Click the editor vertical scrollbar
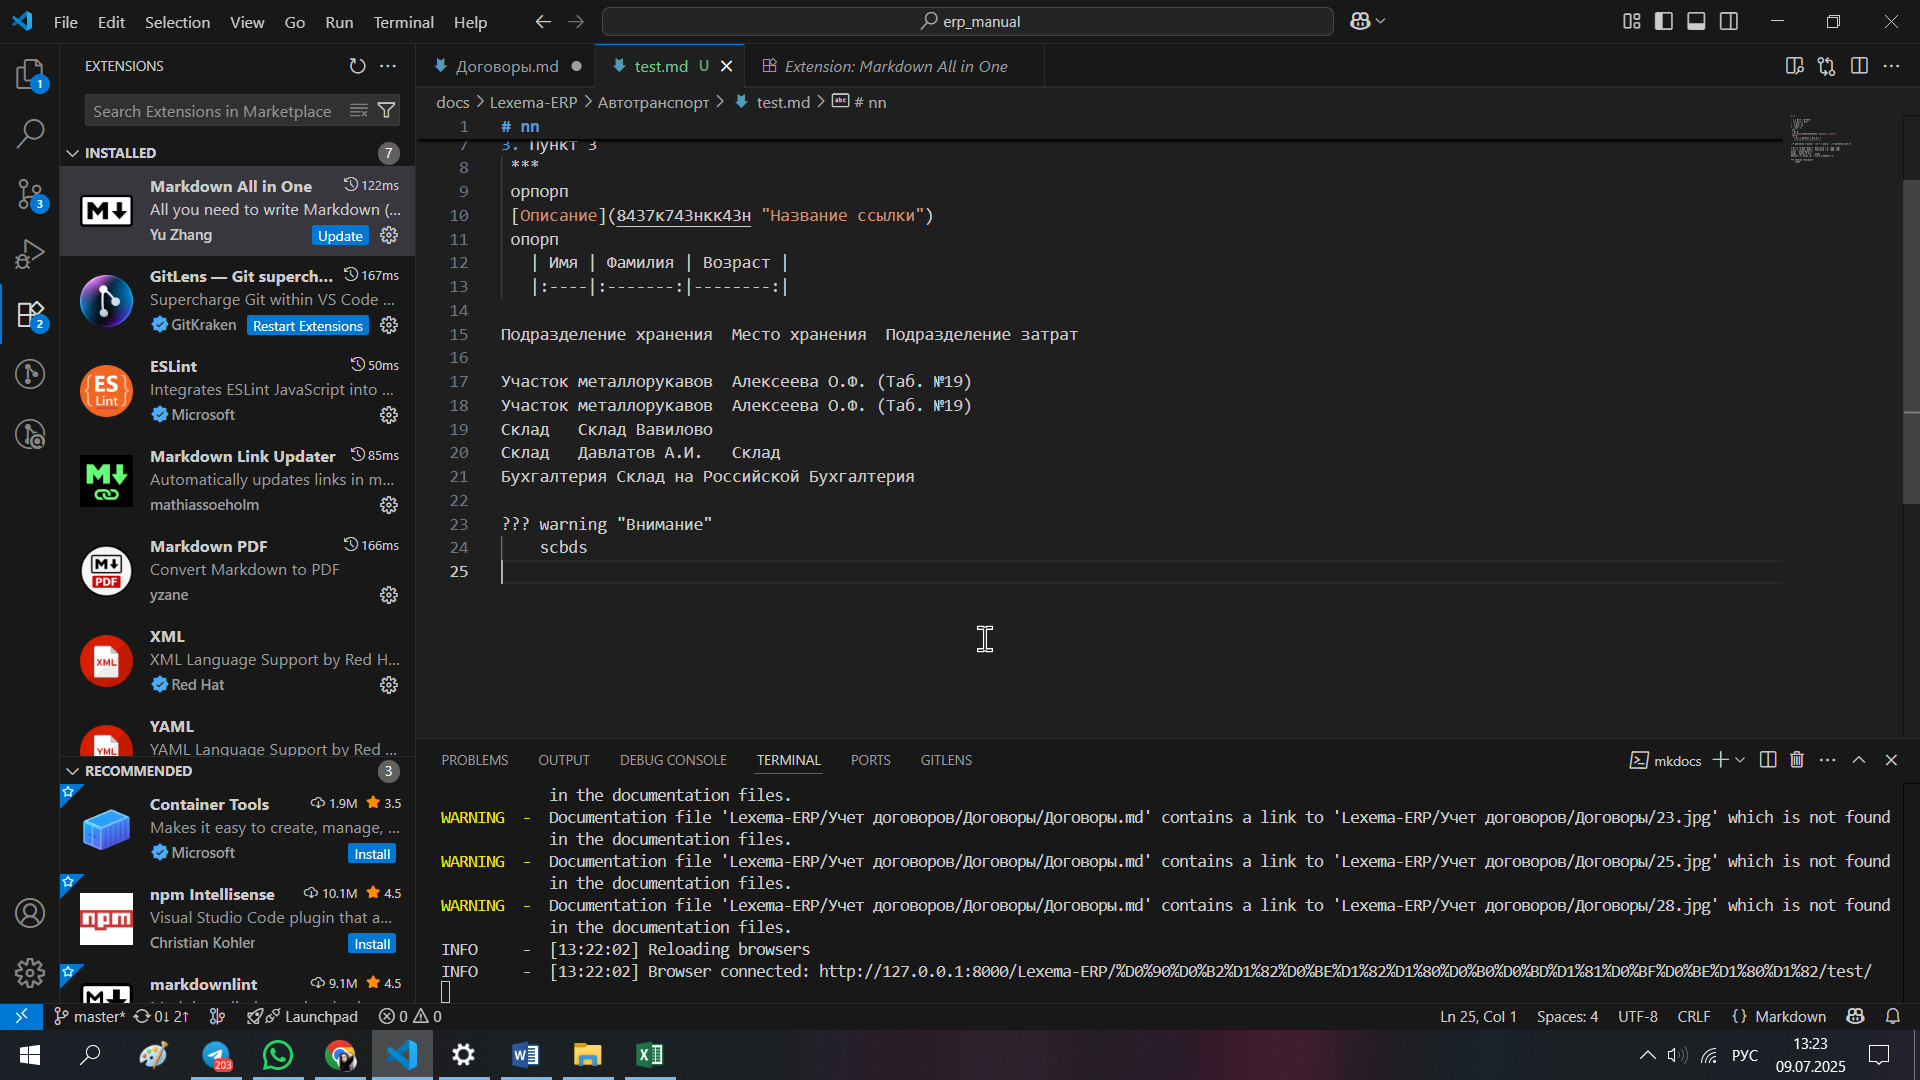Viewport: 1920px width, 1080px height. tap(1911, 340)
